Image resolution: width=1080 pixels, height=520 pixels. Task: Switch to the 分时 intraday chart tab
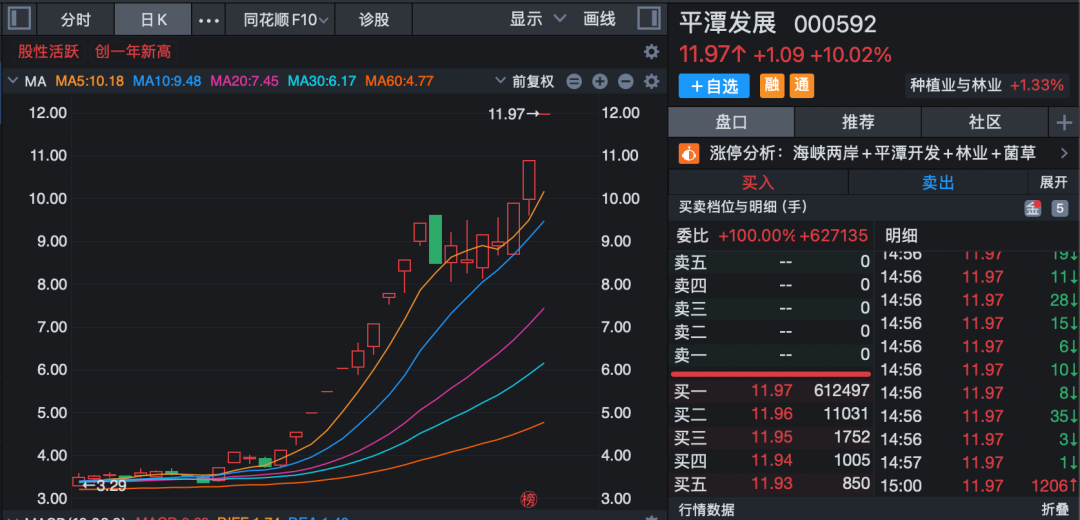coord(75,19)
